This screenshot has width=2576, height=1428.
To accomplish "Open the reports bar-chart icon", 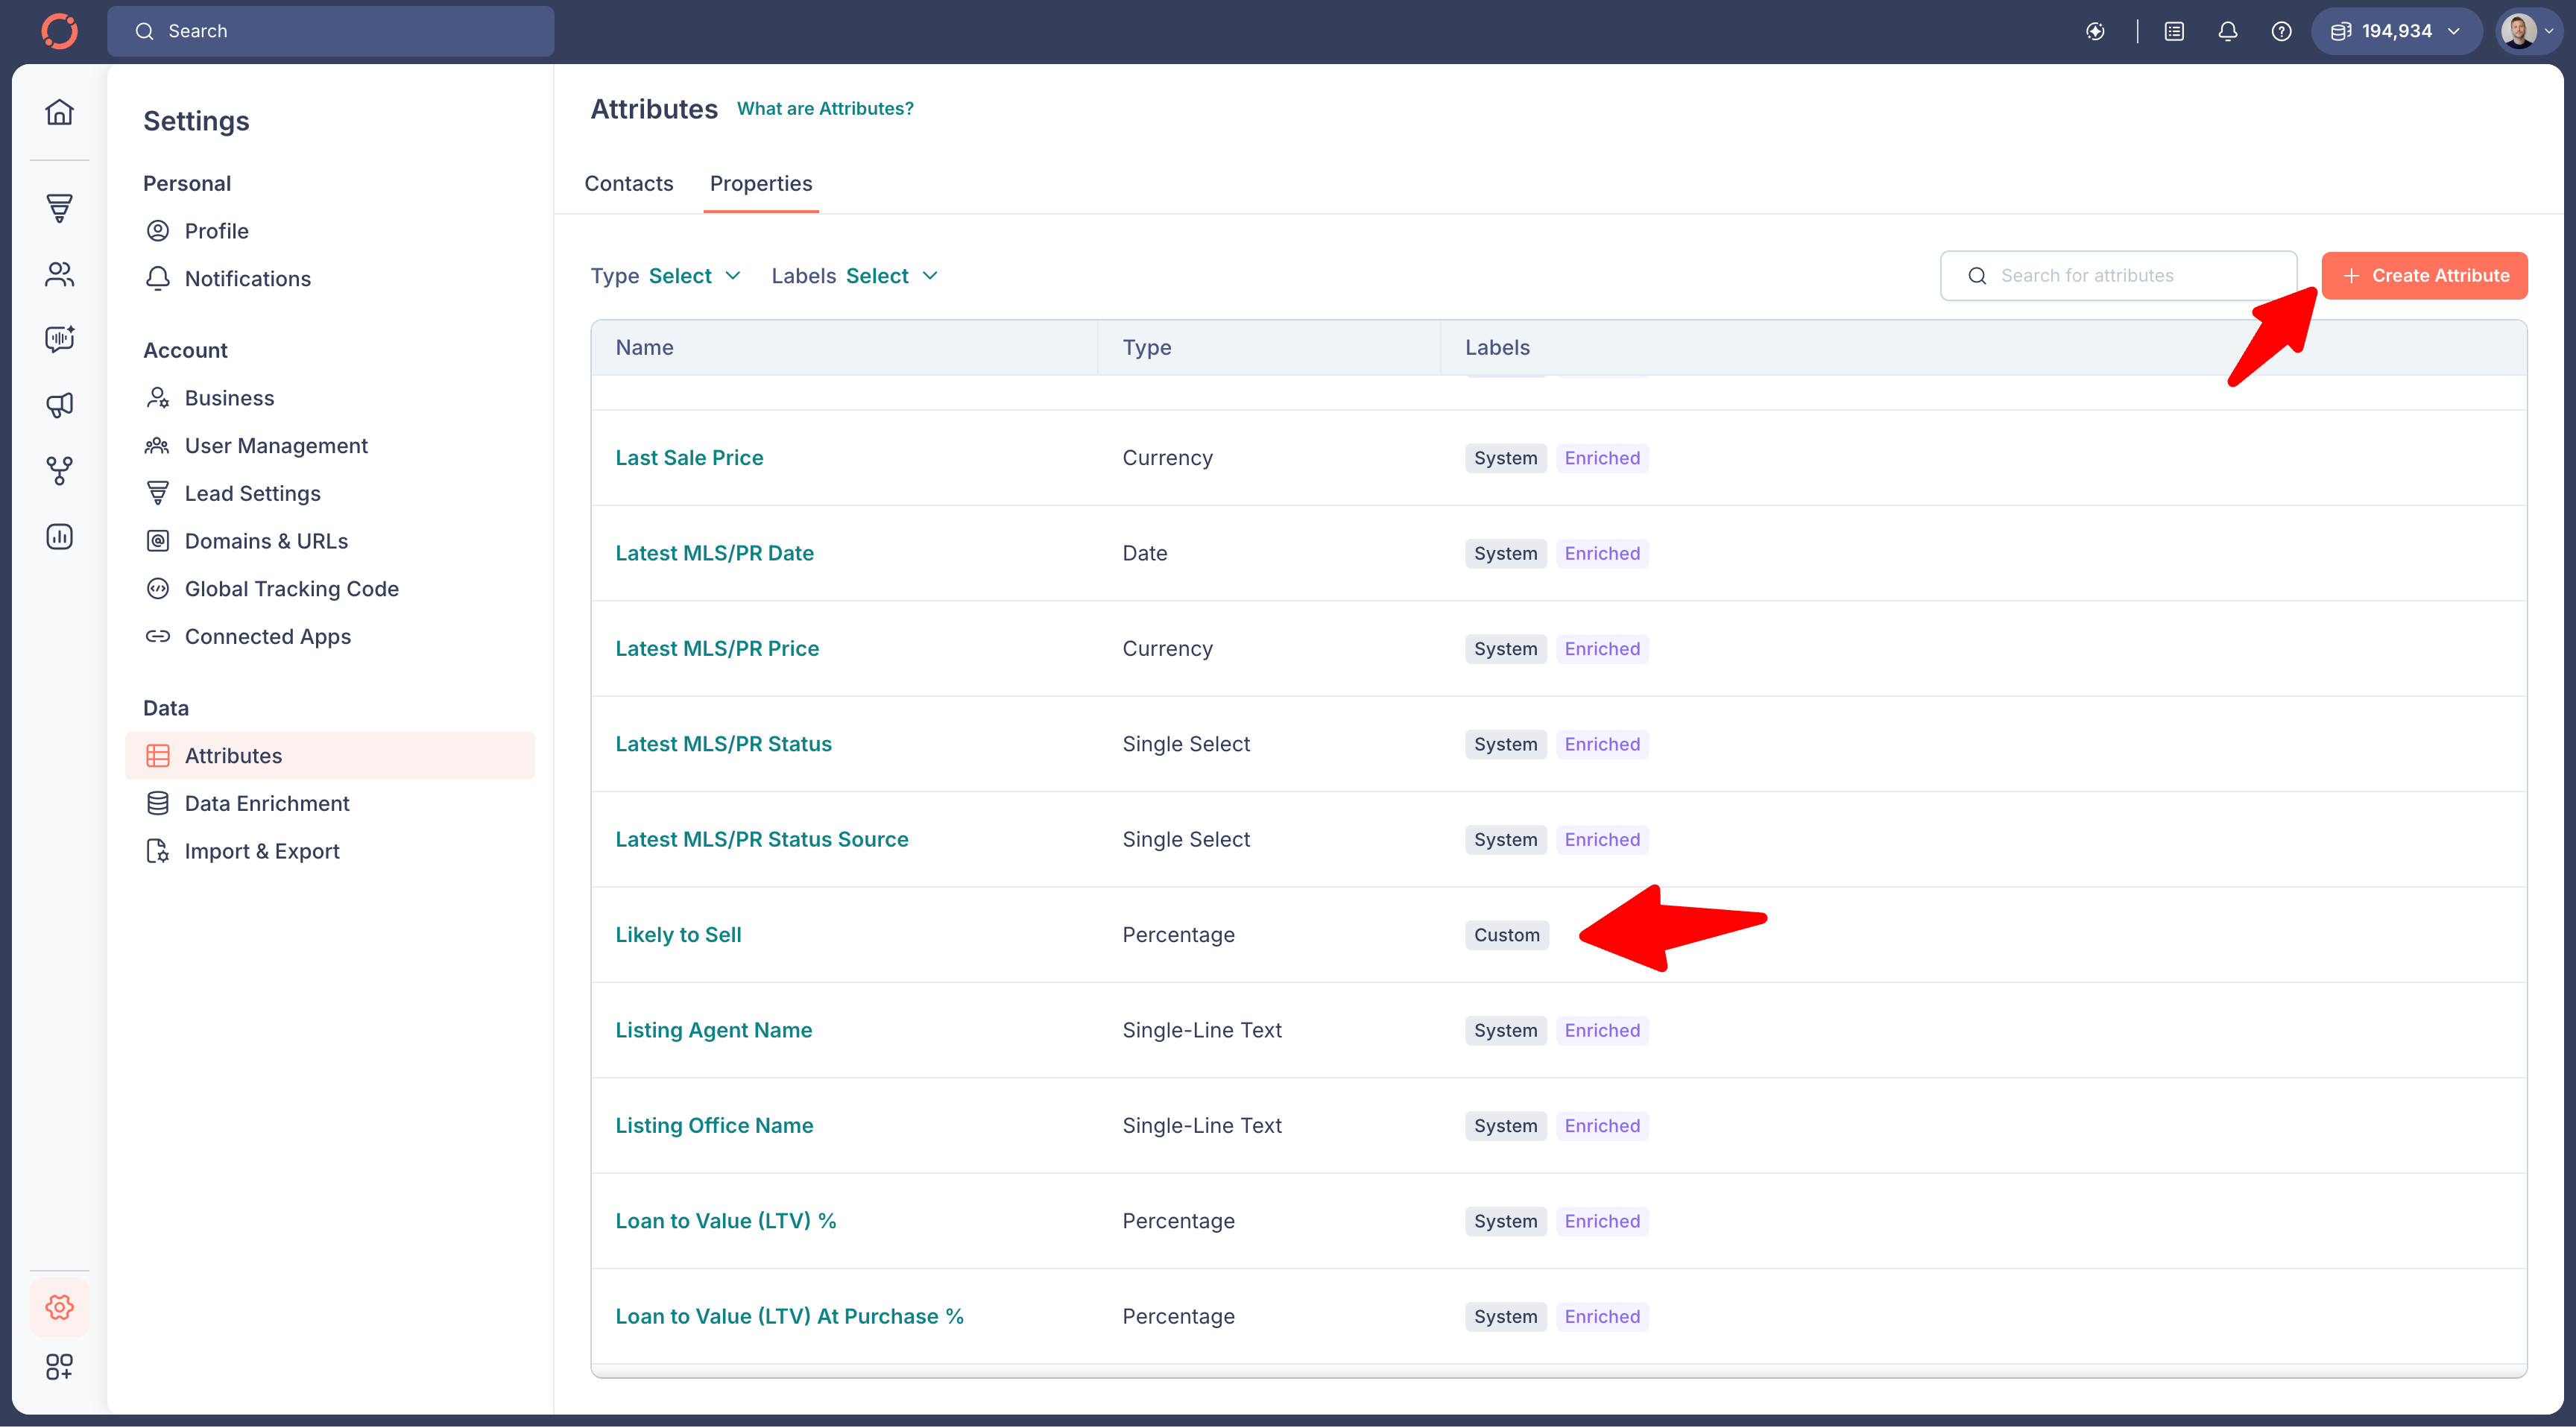I will (59, 536).
